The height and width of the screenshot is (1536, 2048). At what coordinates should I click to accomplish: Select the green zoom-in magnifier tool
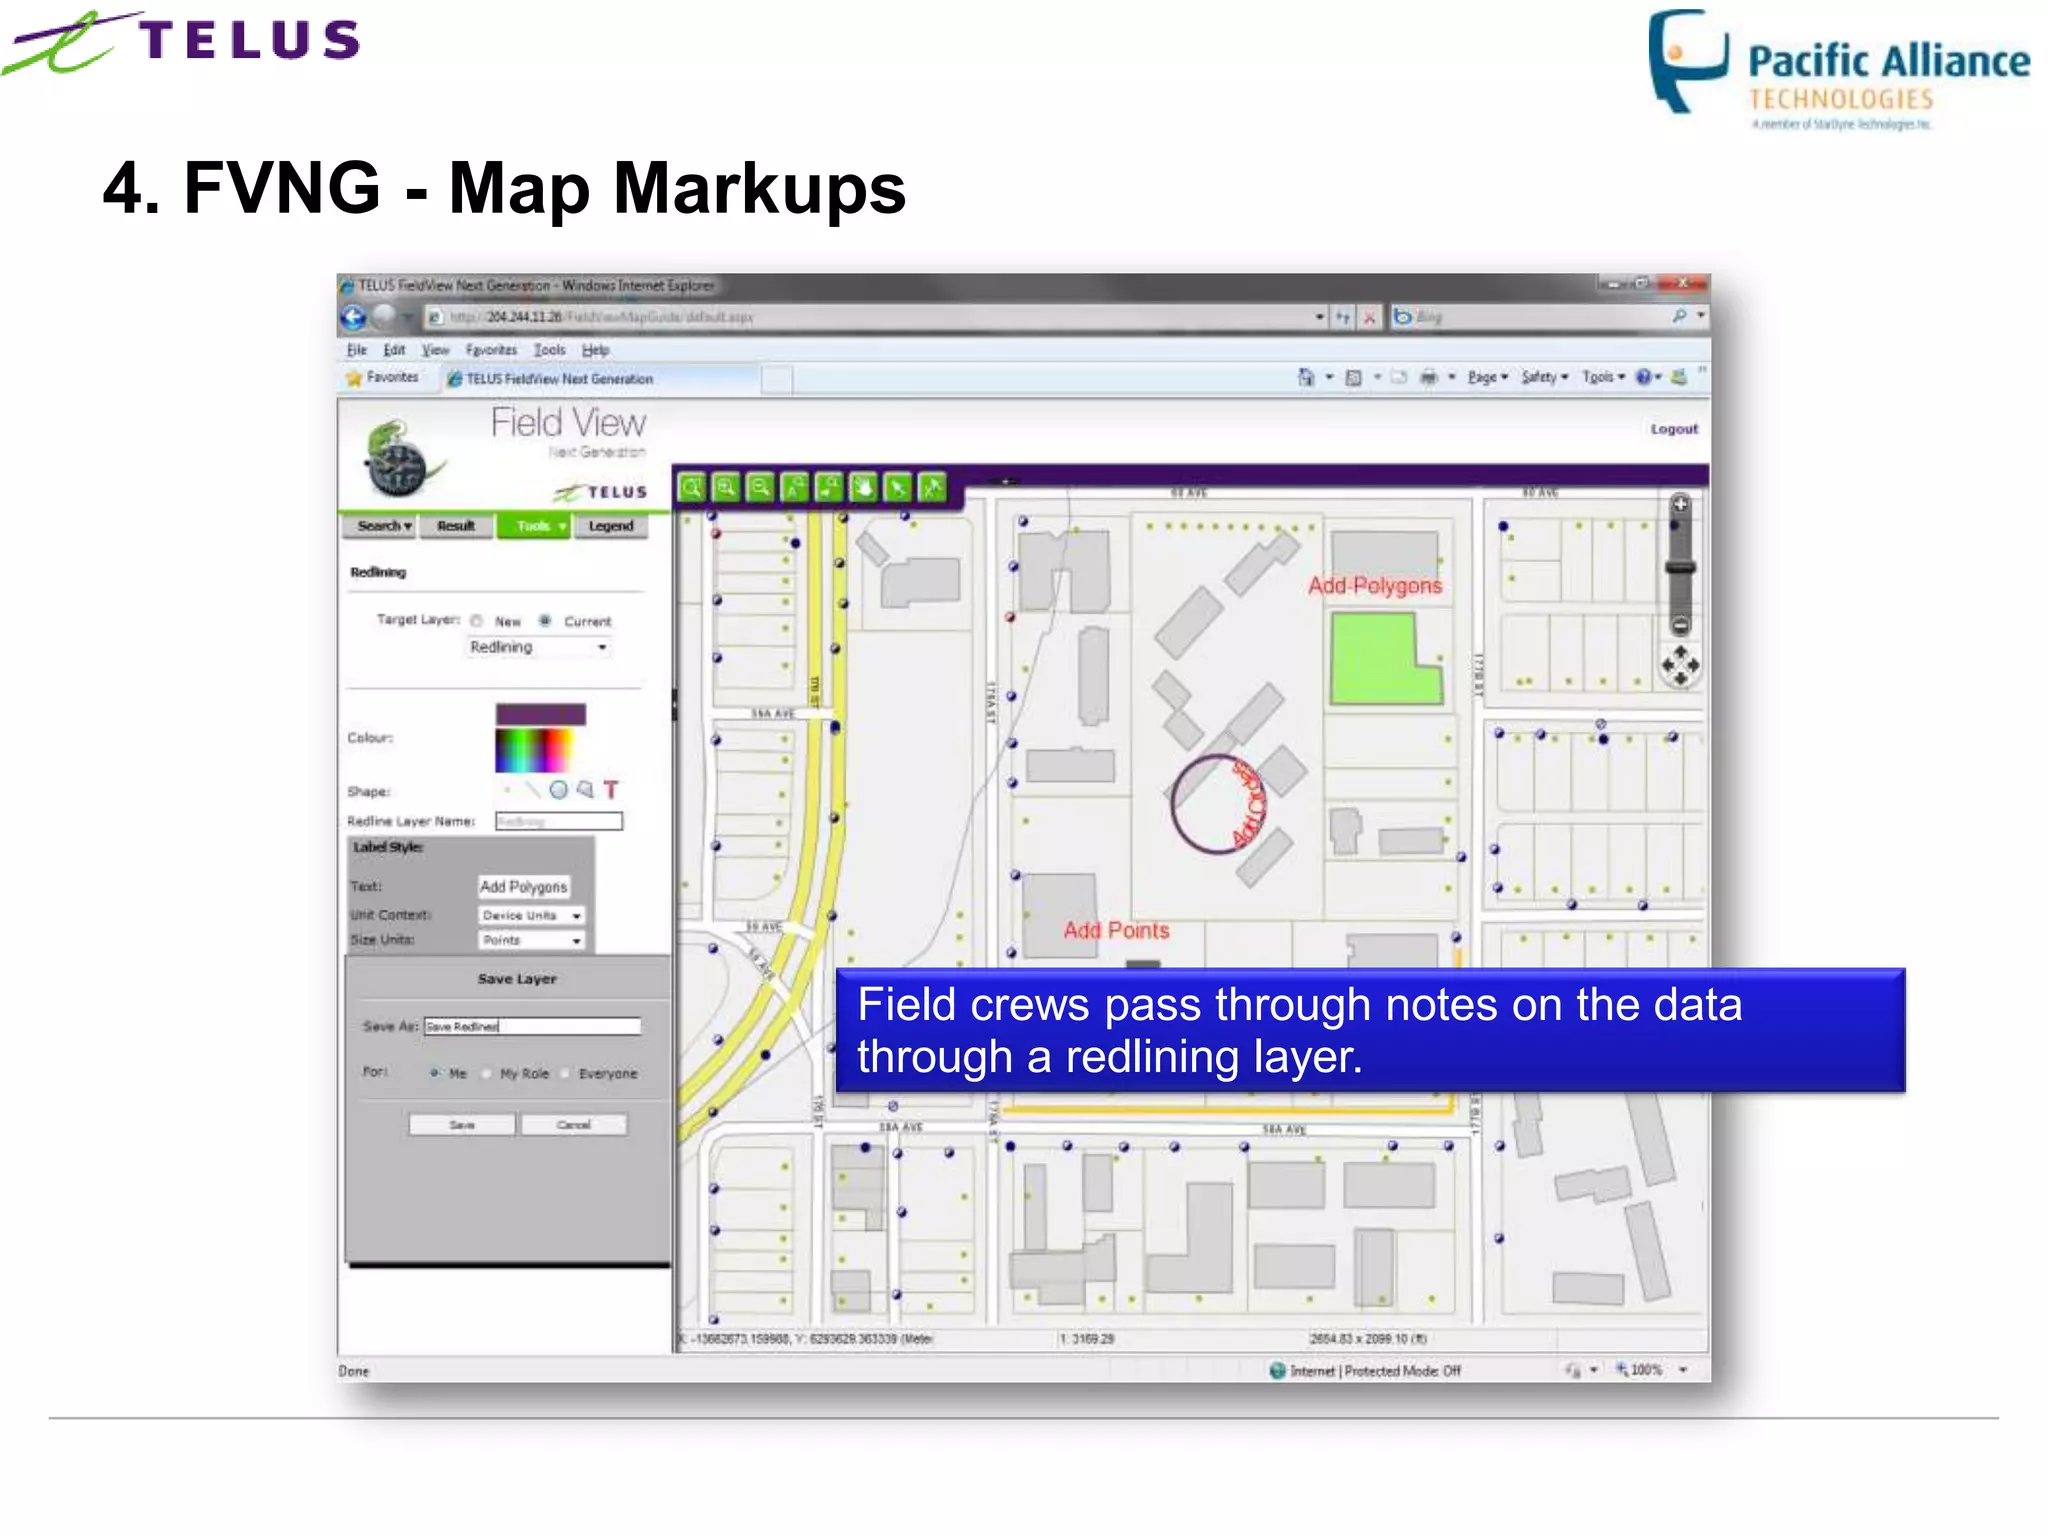click(x=726, y=488)
